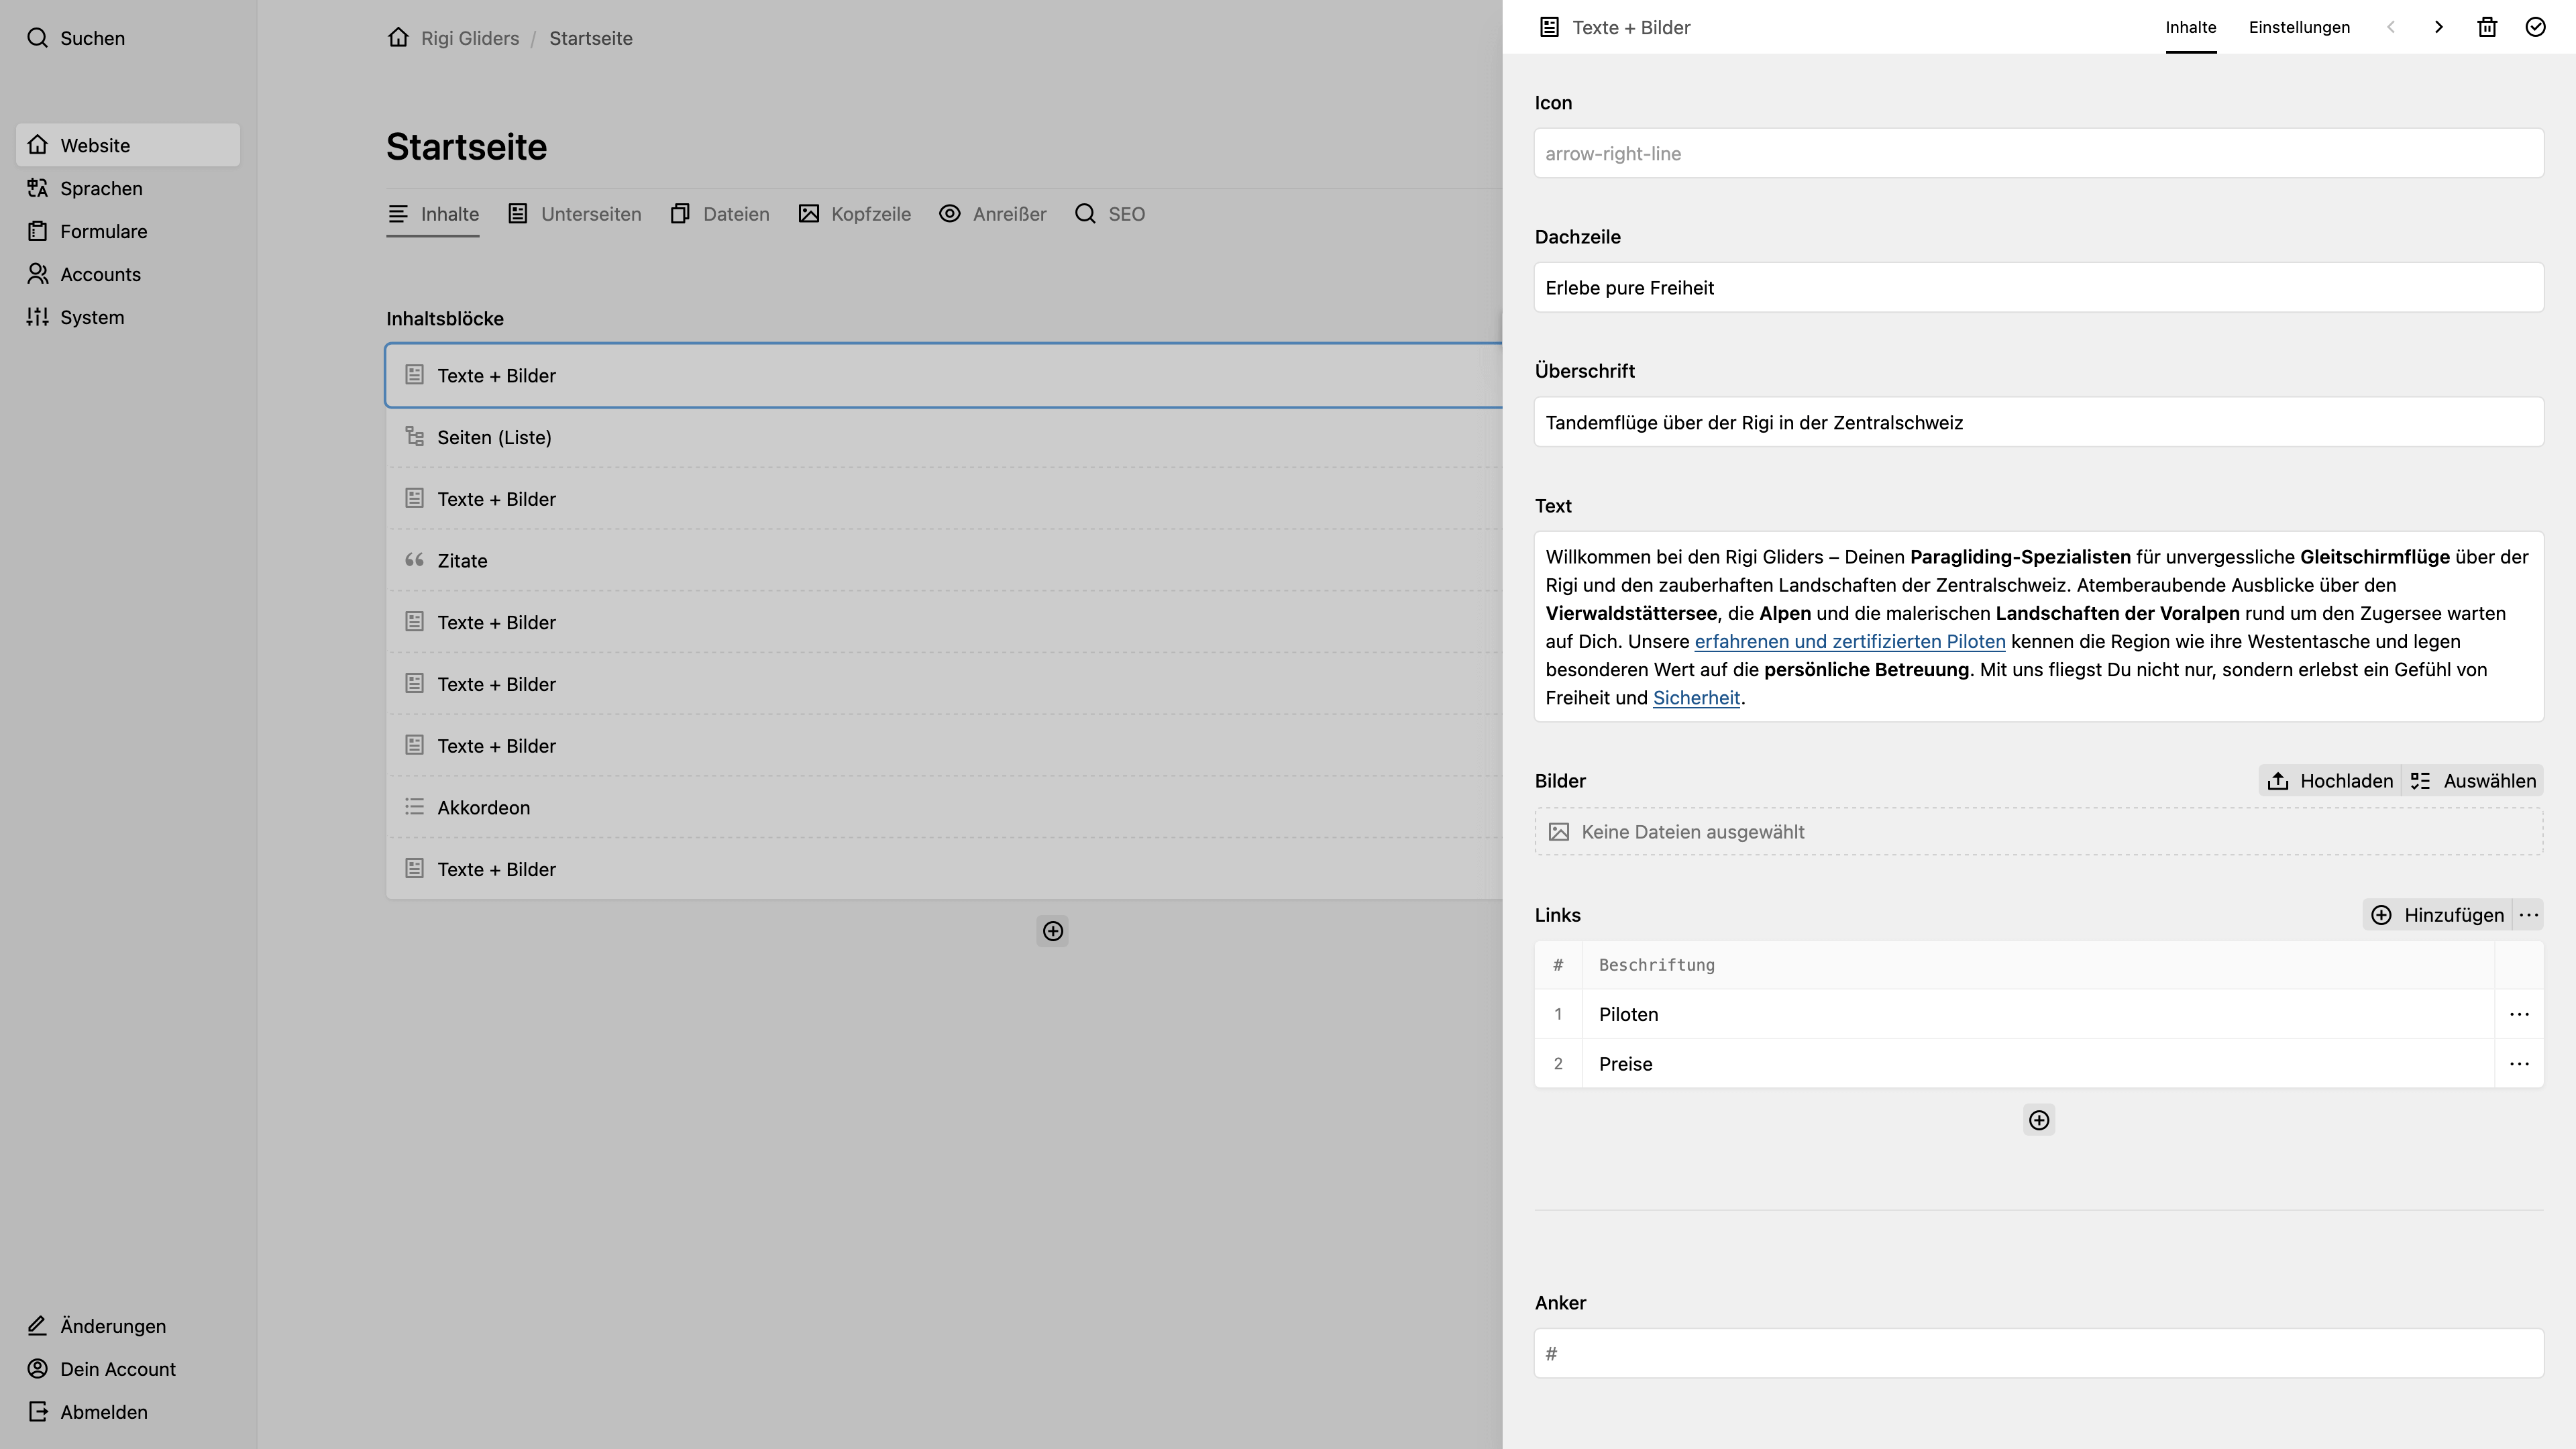Open options menu for Preise link row
This screenshot has width=2576, height=1449.
(x=2519, y=1064)
